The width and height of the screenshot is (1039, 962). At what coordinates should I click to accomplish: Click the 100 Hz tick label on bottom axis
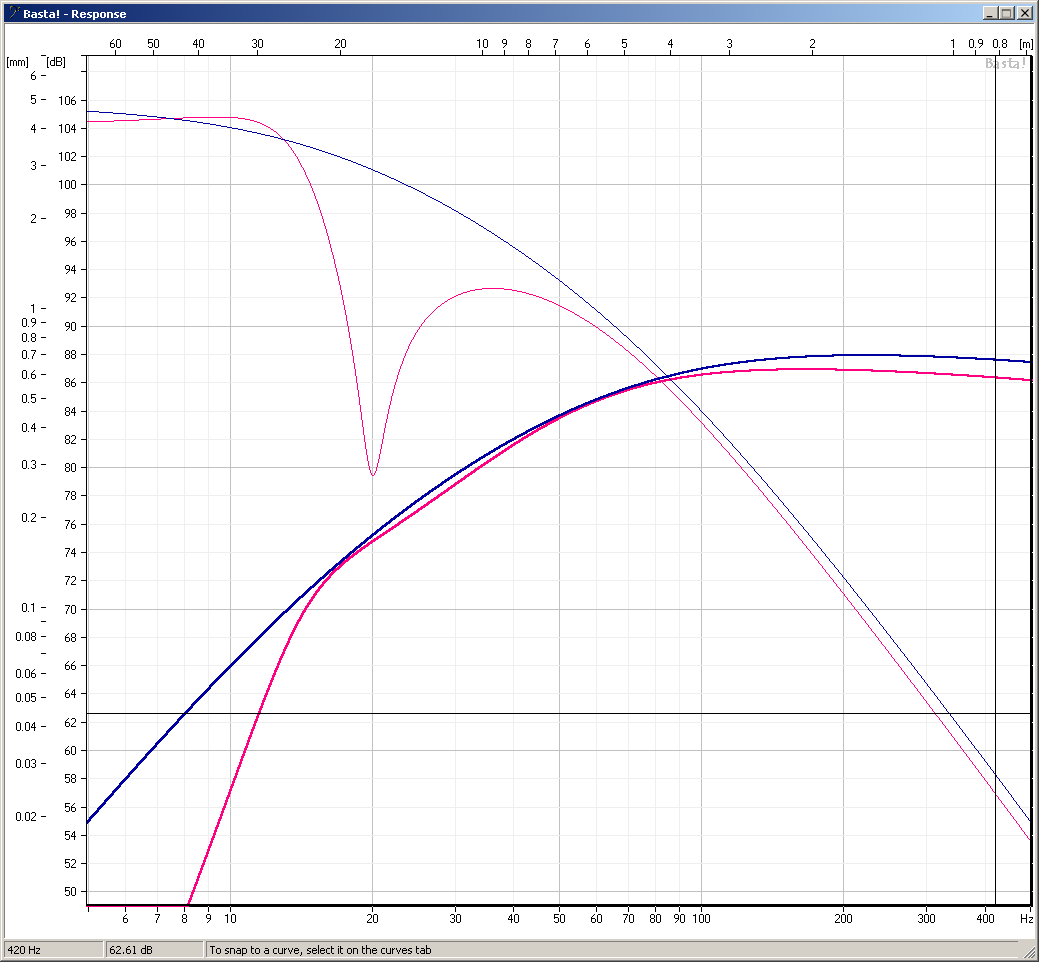point(700,917)
